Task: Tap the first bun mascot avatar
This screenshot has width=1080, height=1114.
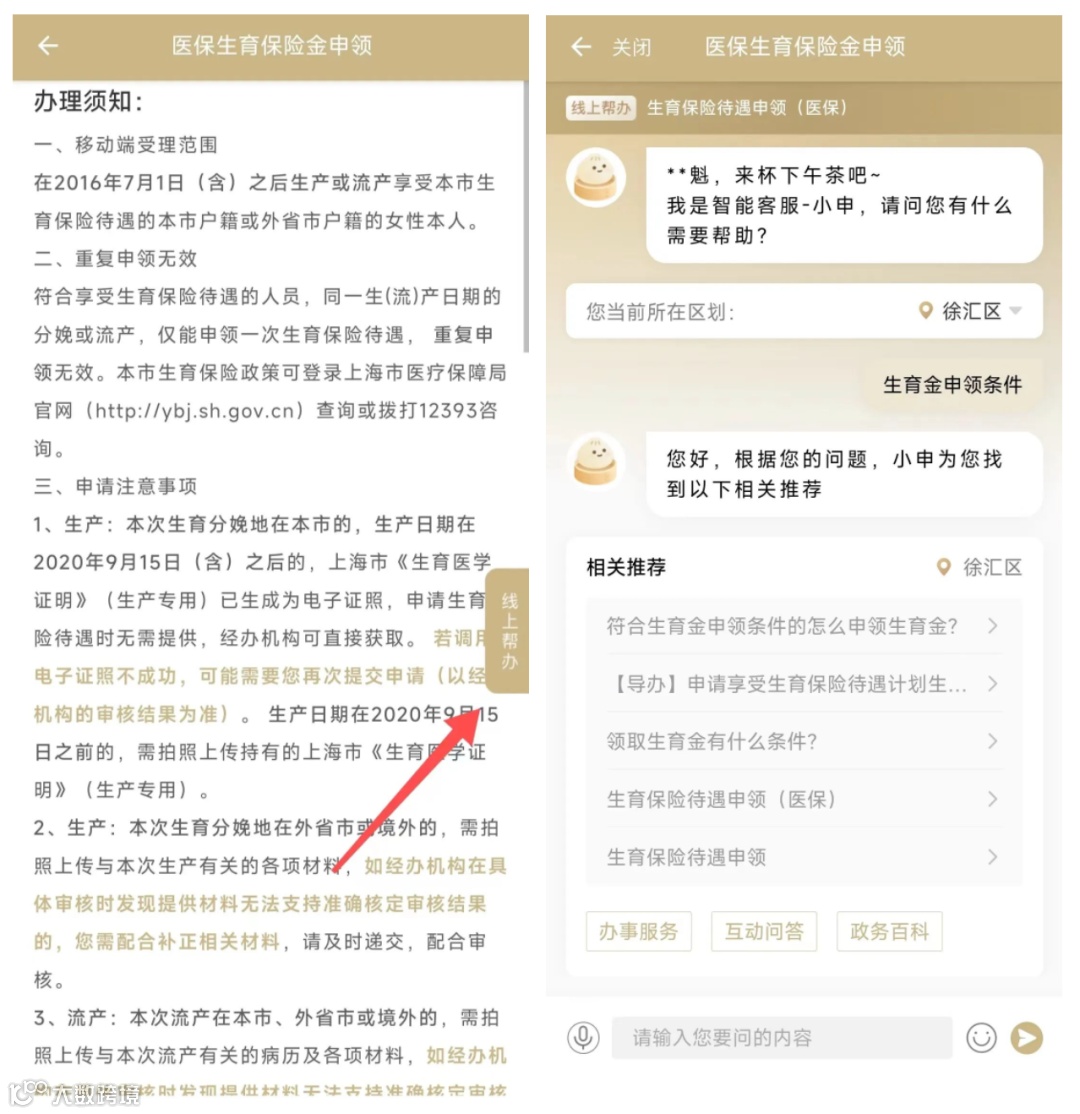Action: [596, 178]
